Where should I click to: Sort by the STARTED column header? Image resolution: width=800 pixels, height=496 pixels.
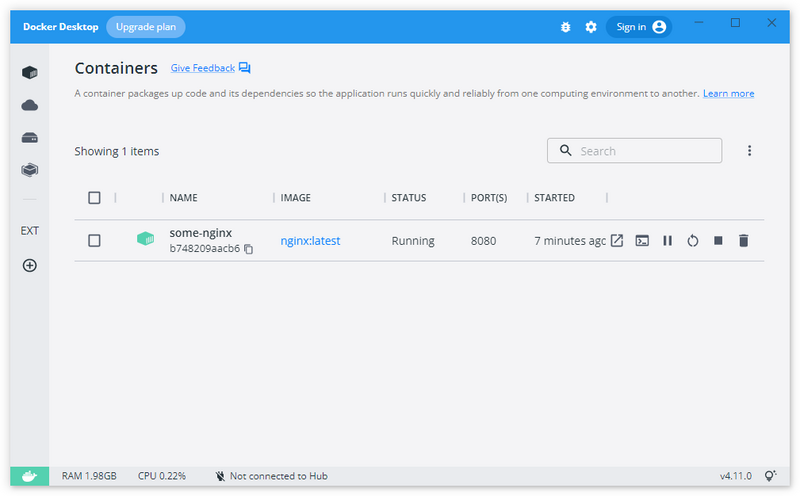[554, 198]
